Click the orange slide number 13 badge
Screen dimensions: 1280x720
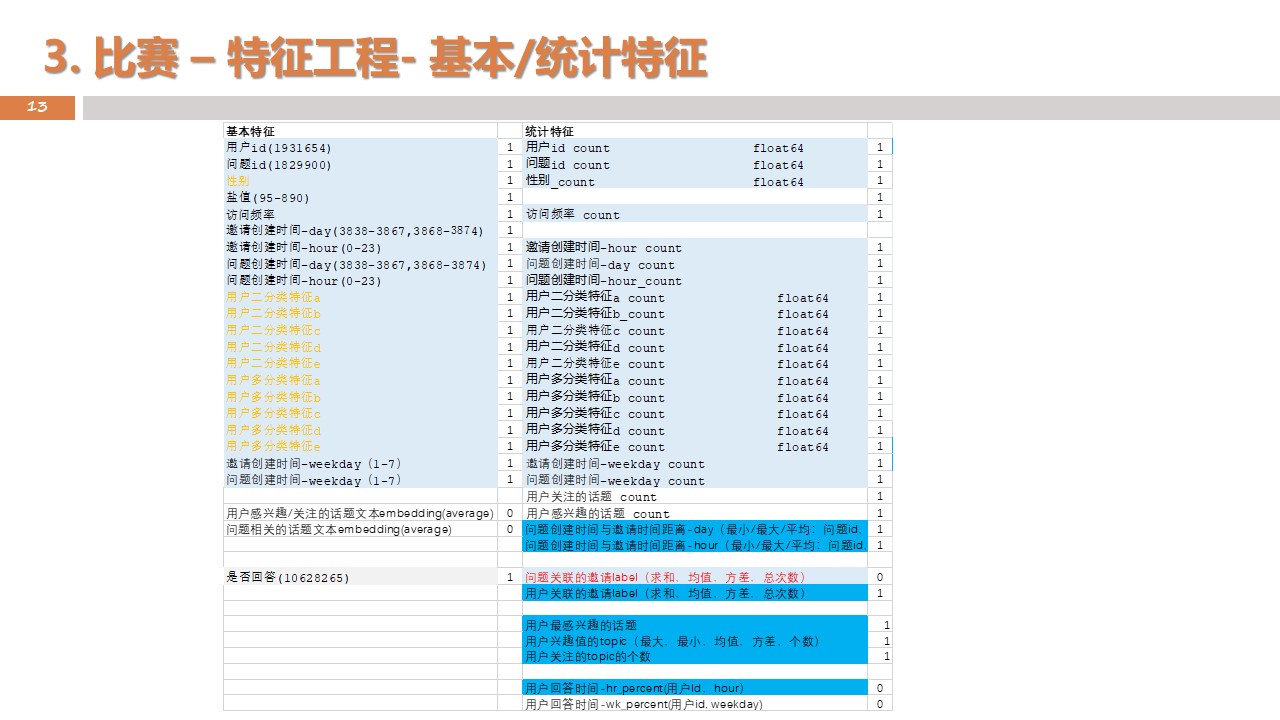(x=37, y=107)
